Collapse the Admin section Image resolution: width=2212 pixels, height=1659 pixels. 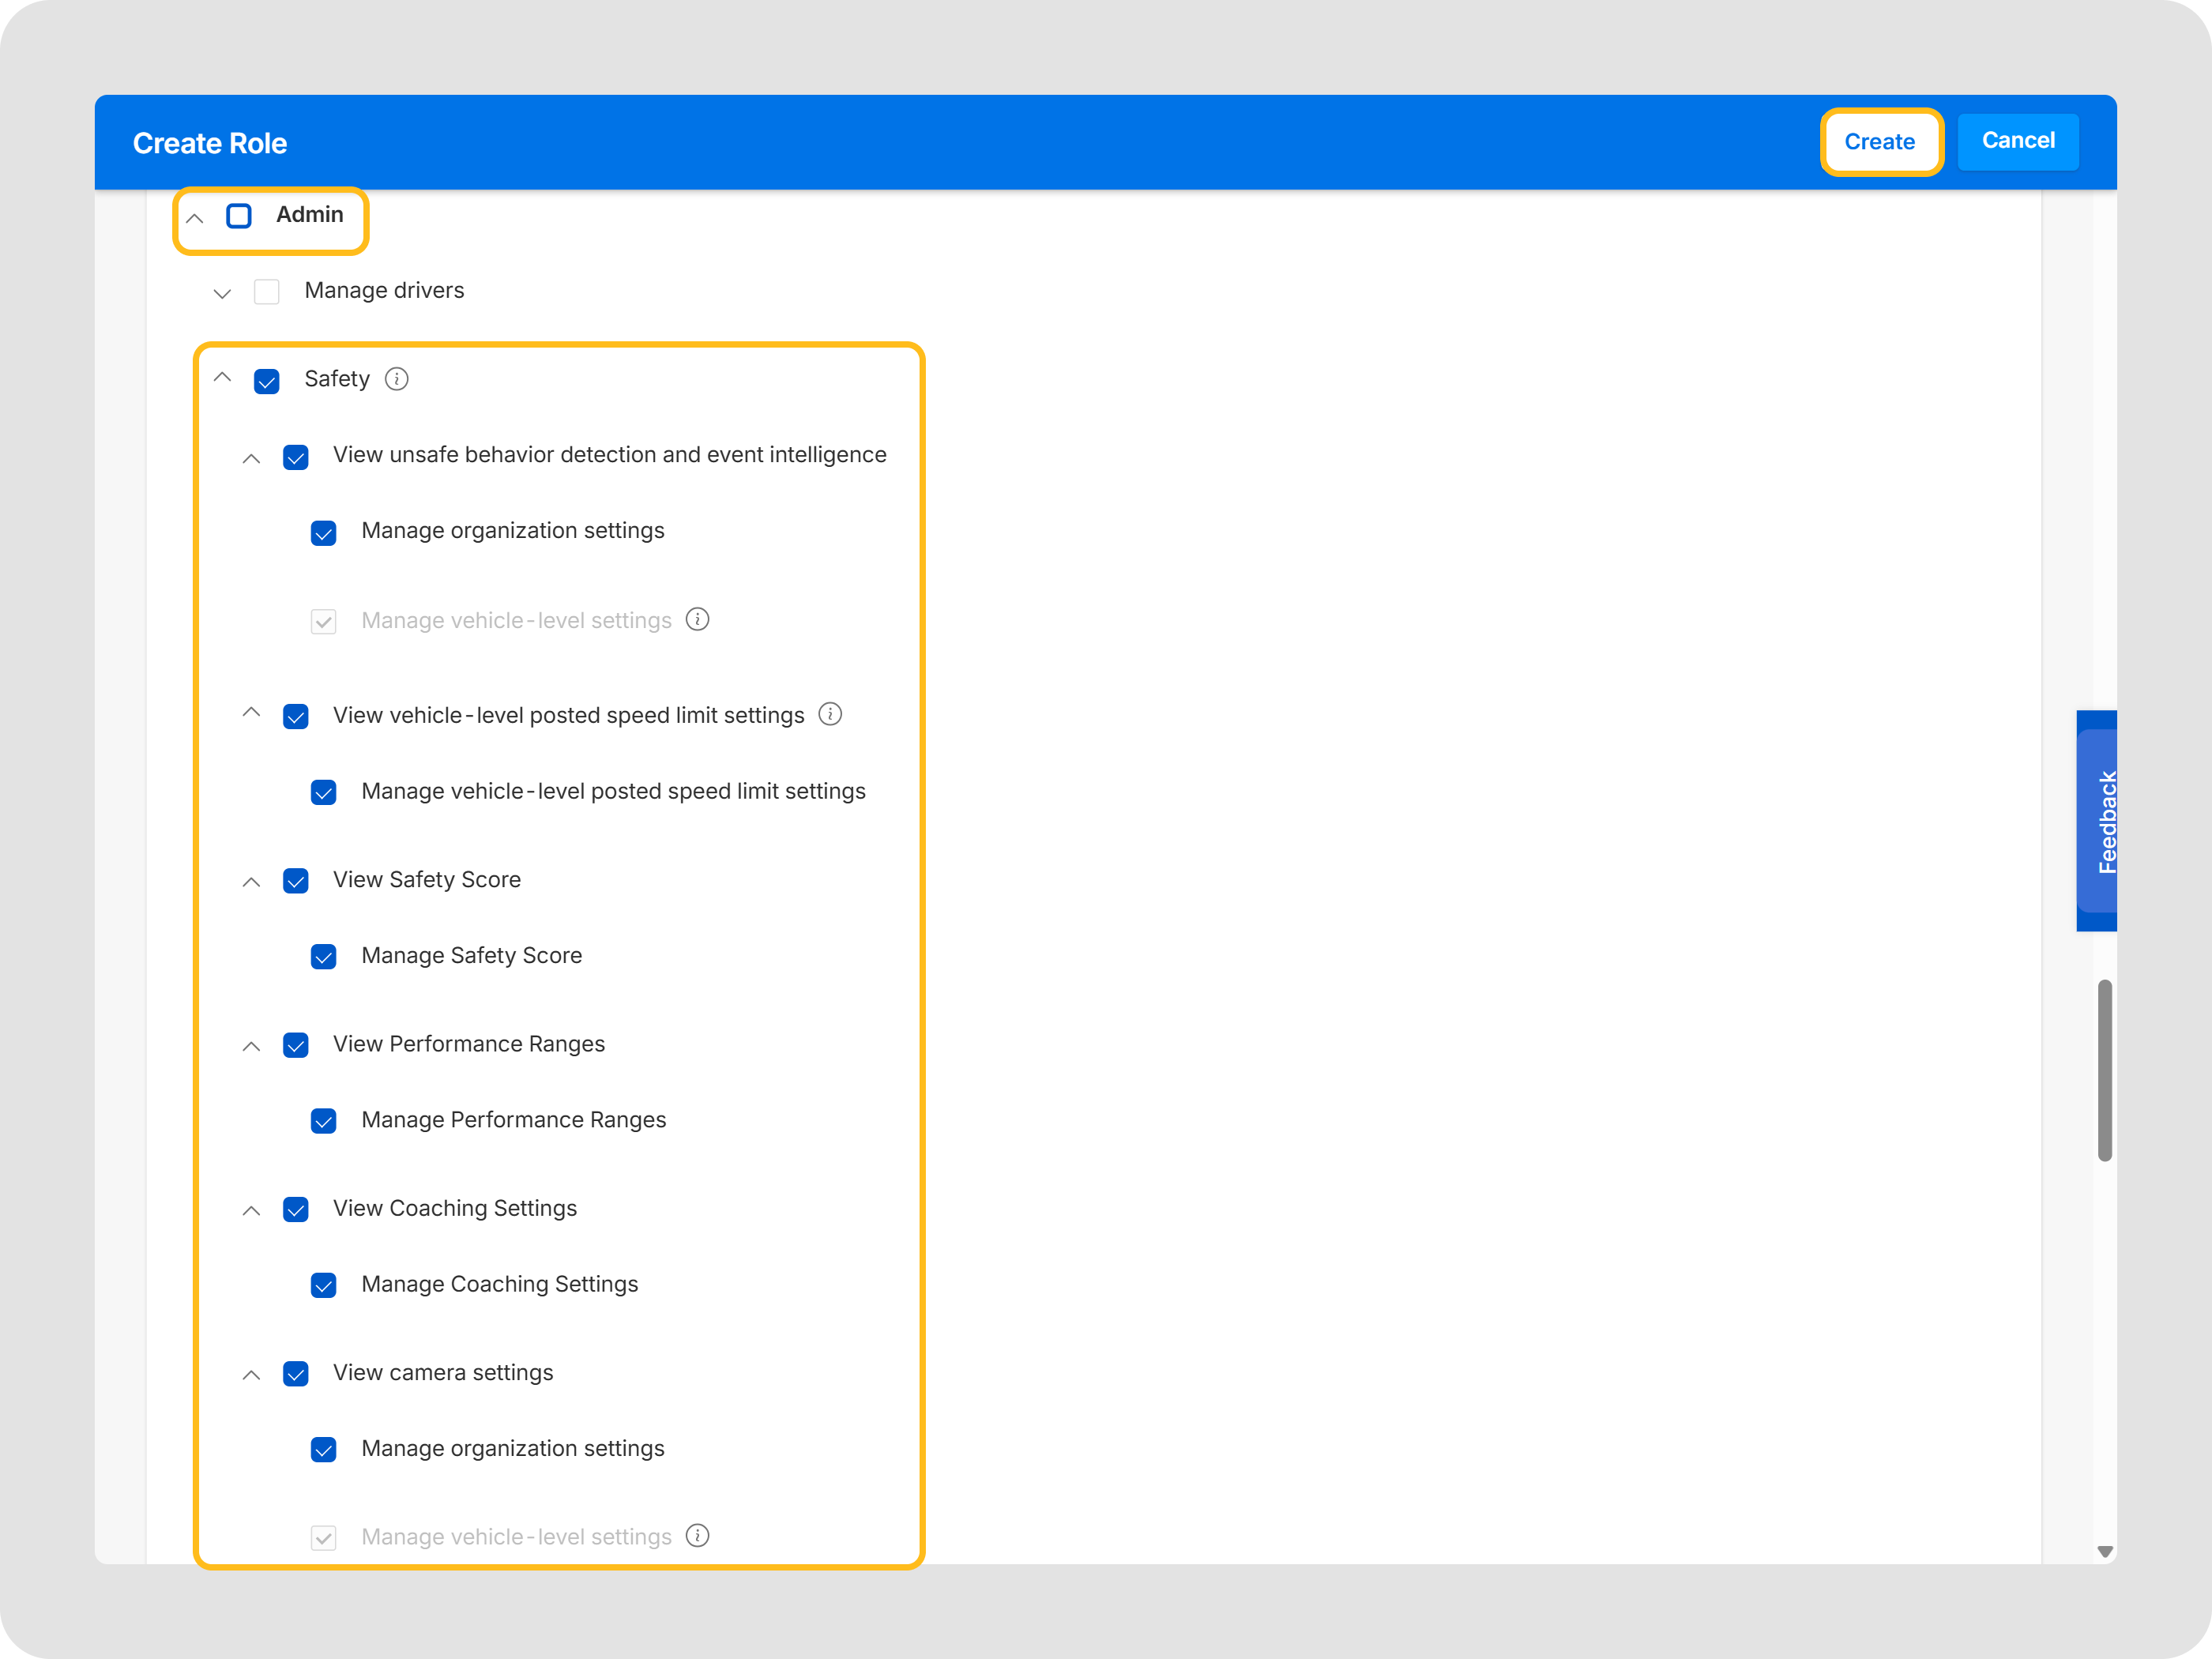(x=195, y=217)
